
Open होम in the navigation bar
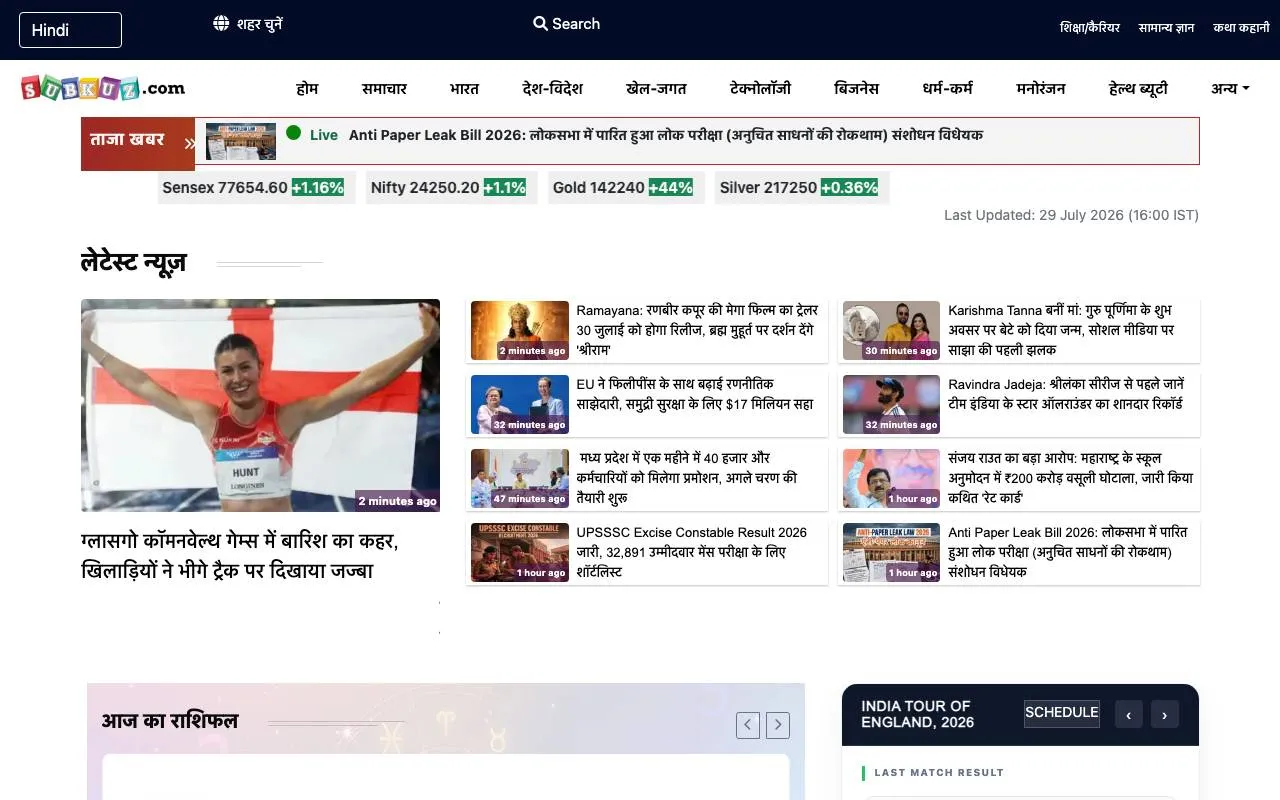[x=307, y=88]
